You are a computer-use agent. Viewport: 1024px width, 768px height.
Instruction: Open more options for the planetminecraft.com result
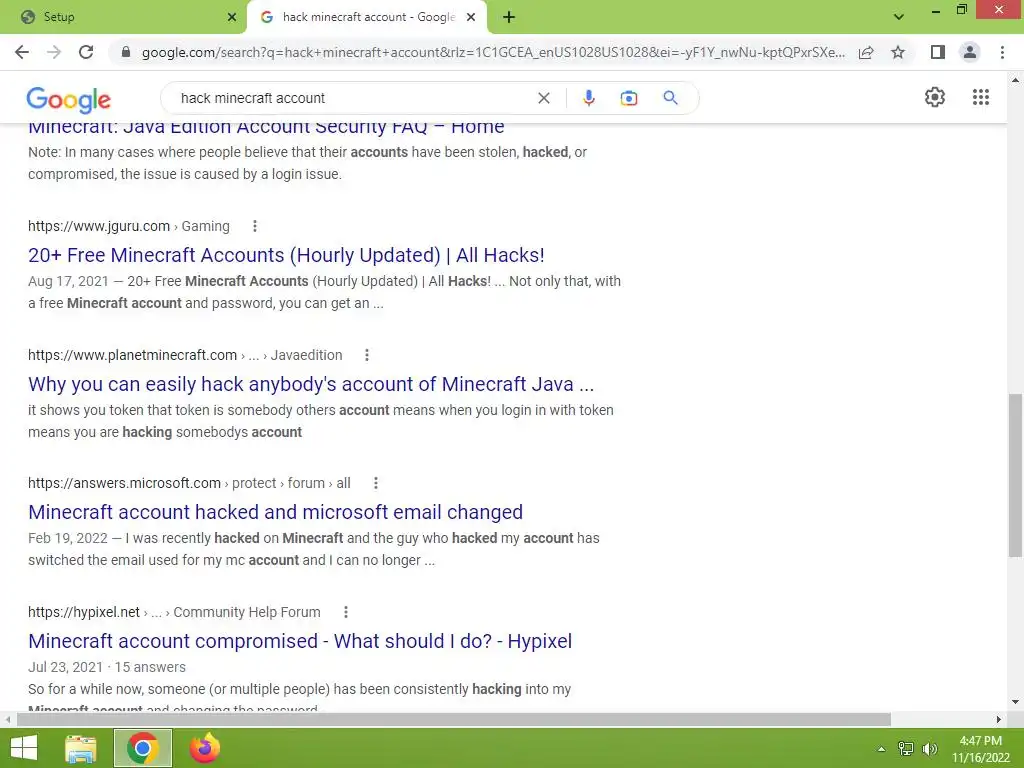[367, 355]
